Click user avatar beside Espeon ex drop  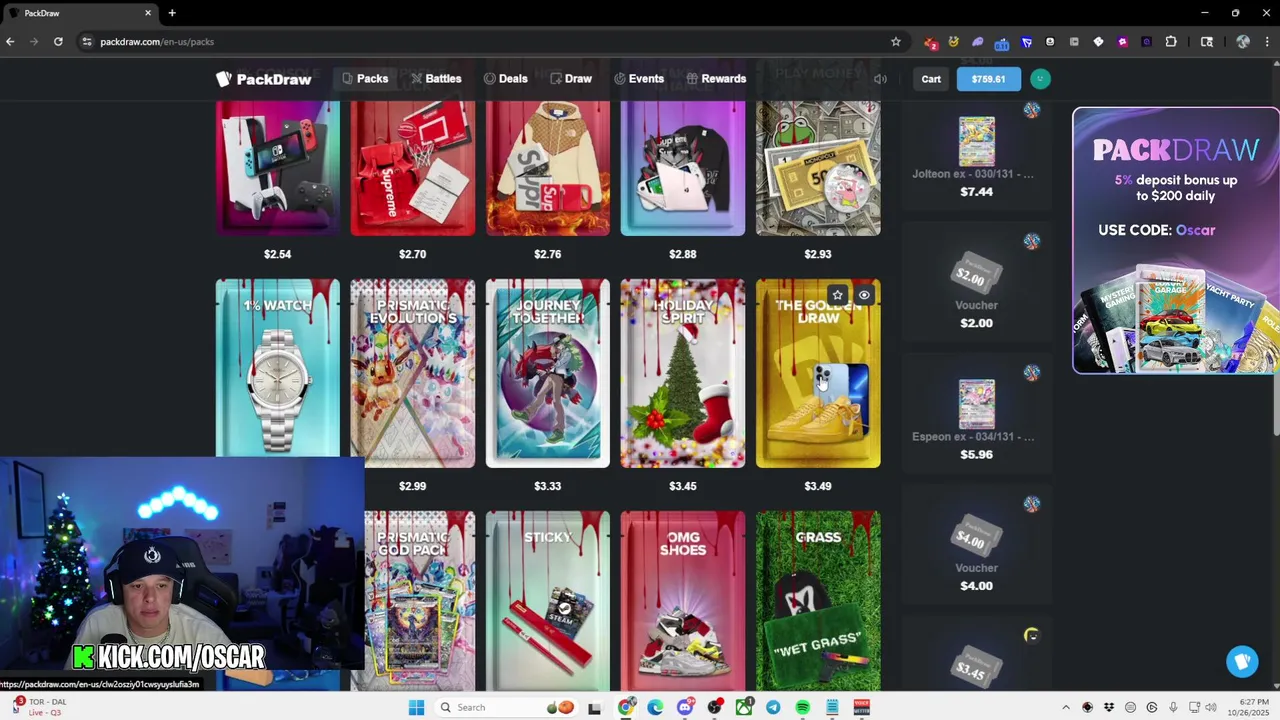(x=1031, y=372)
